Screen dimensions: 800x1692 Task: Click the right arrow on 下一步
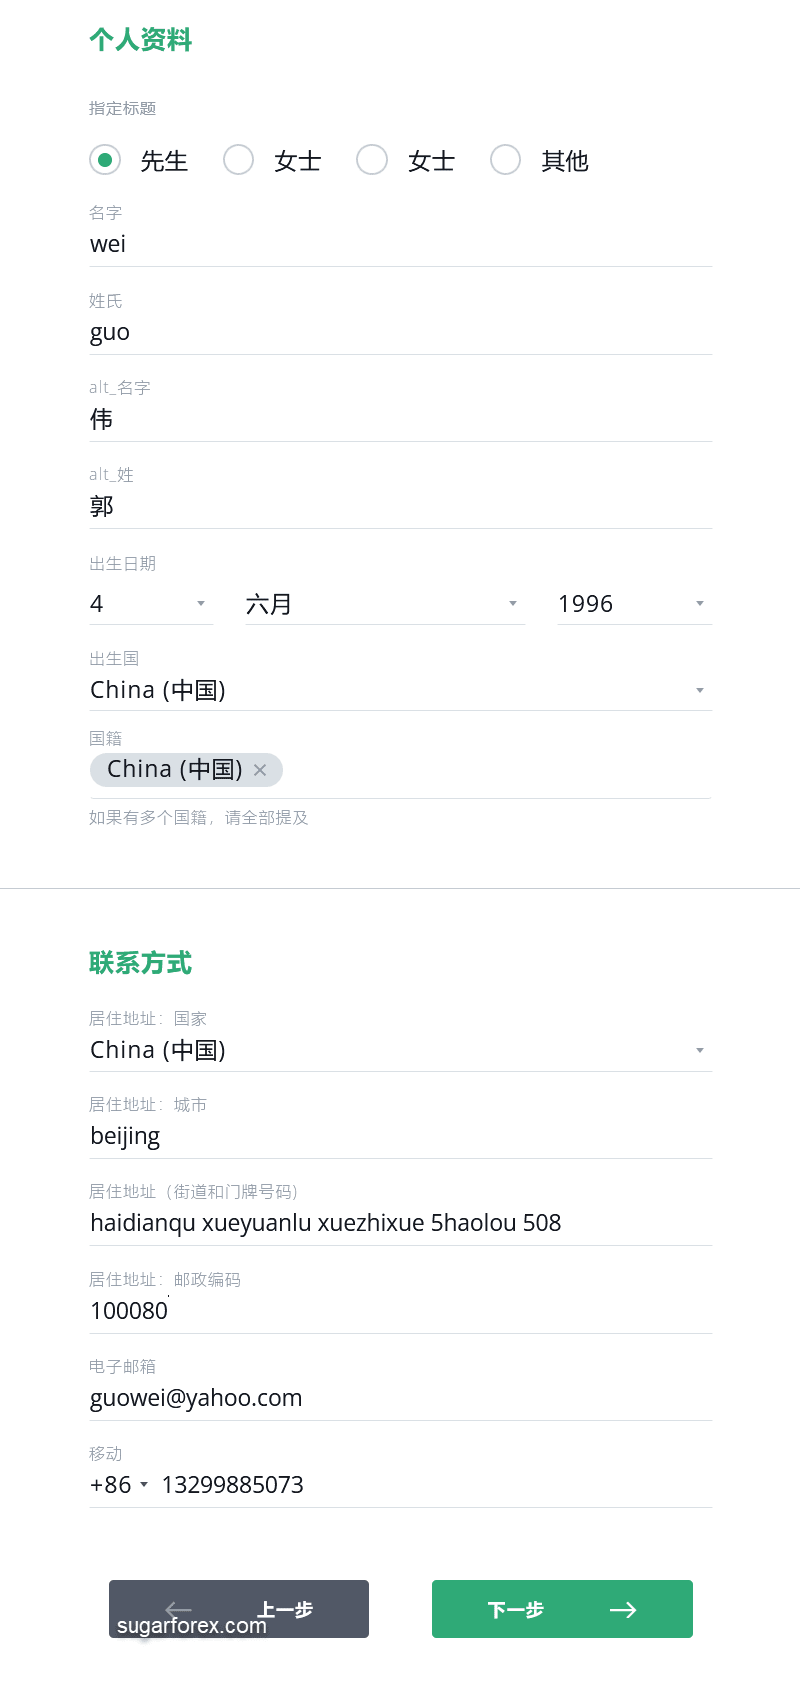point(623,1609)
